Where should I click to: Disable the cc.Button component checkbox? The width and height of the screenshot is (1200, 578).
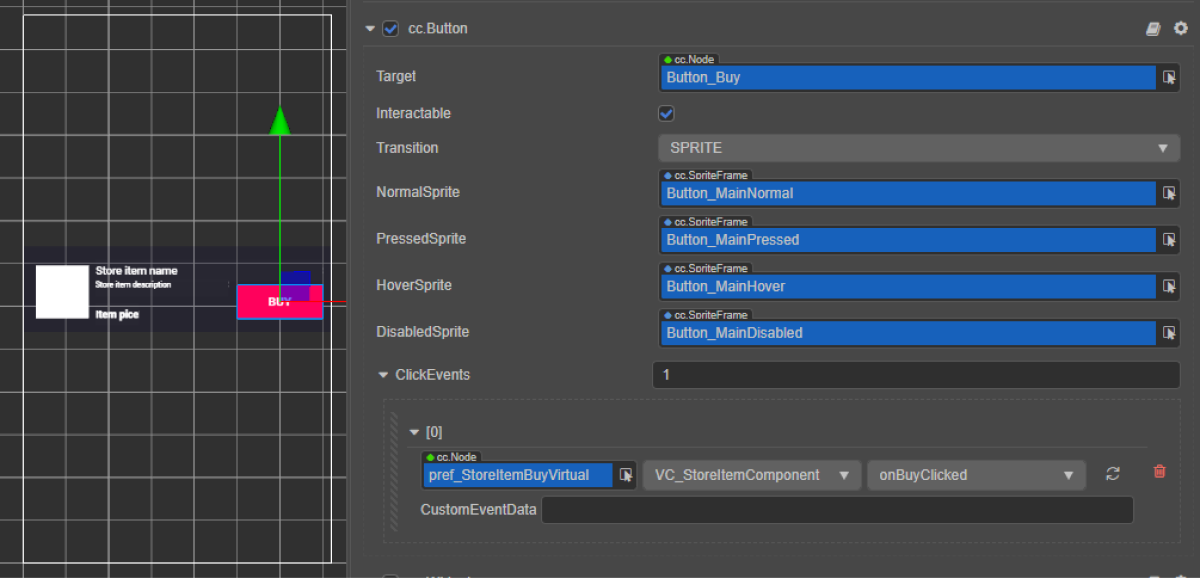[391, 29]
